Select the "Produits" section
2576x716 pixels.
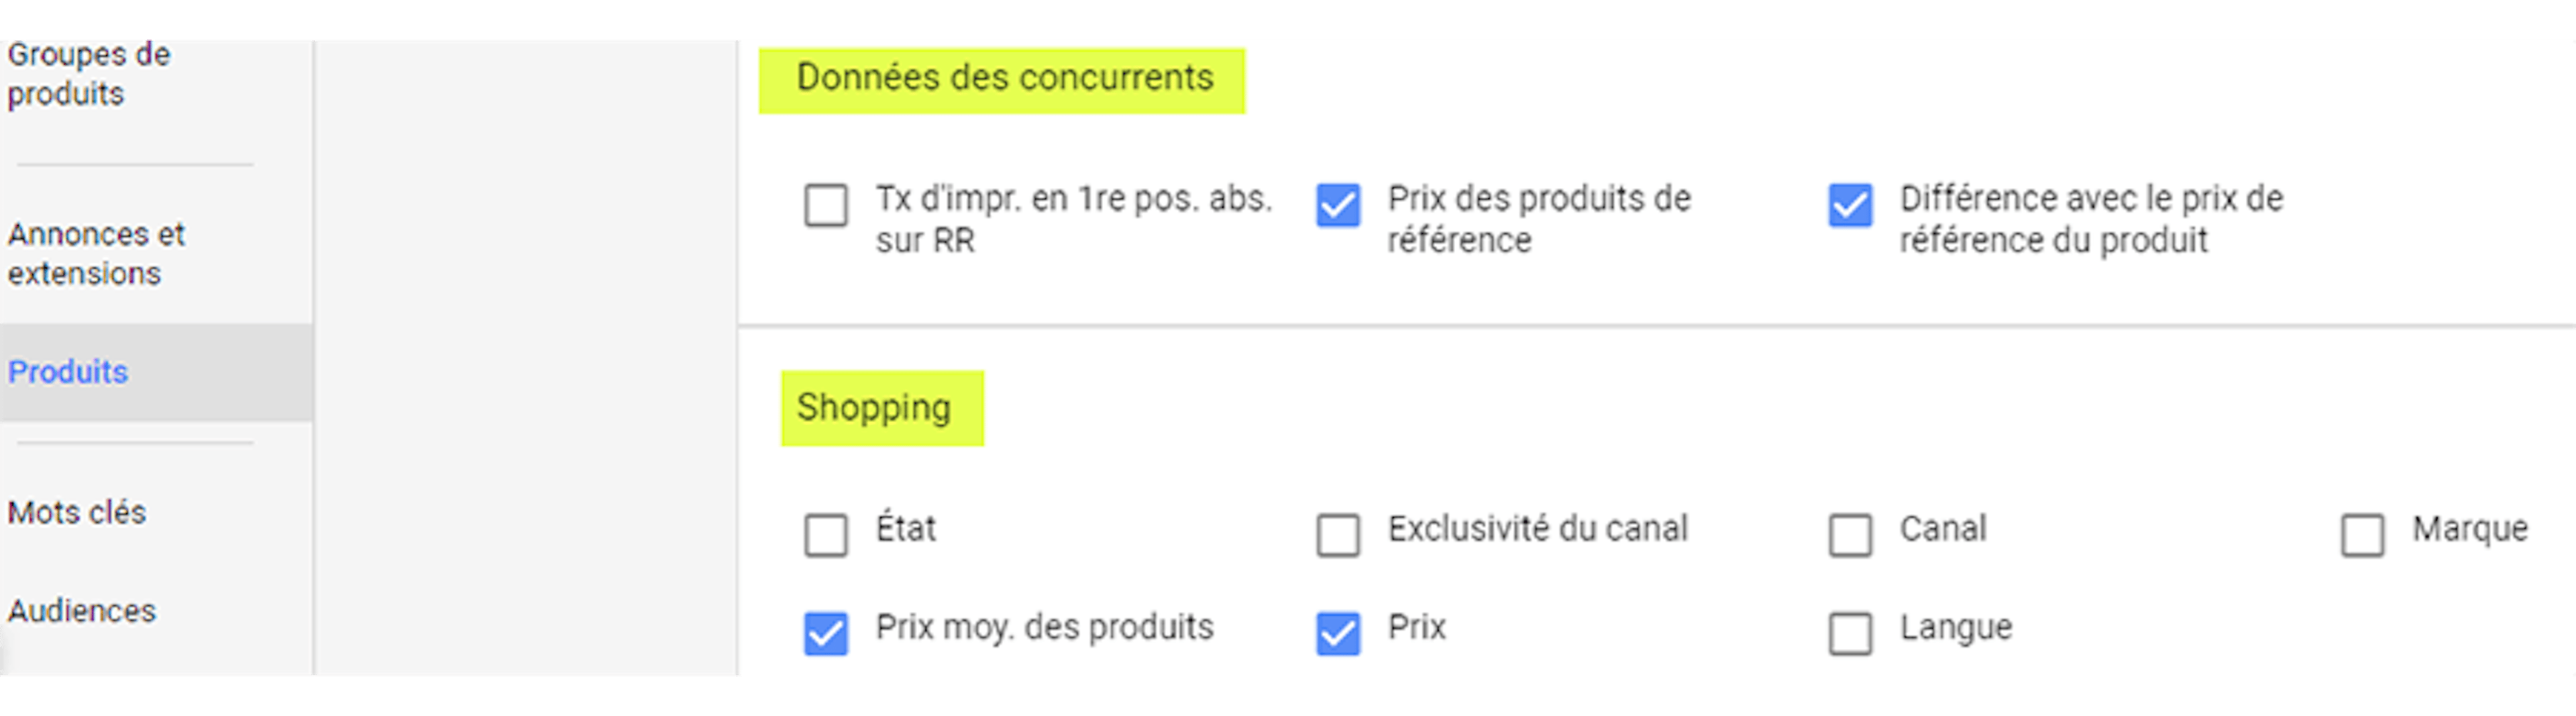click(68, 372)
